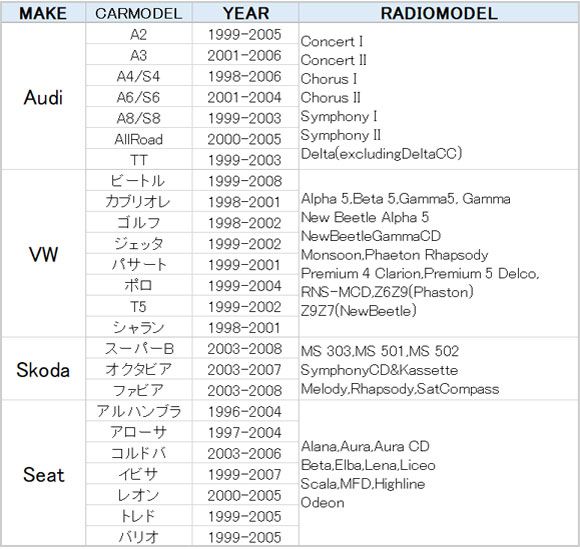The width and height of the screenshot is (580, 549).
Task: Click the A8/S8 car model cell
Action: (x=139, y=118)
